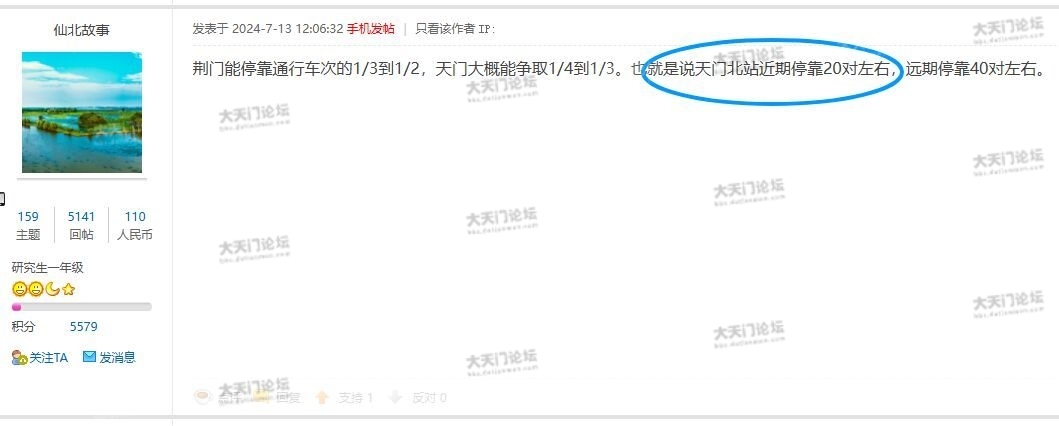Click the 发消息 envelope icon

click(x=89, y=356)
